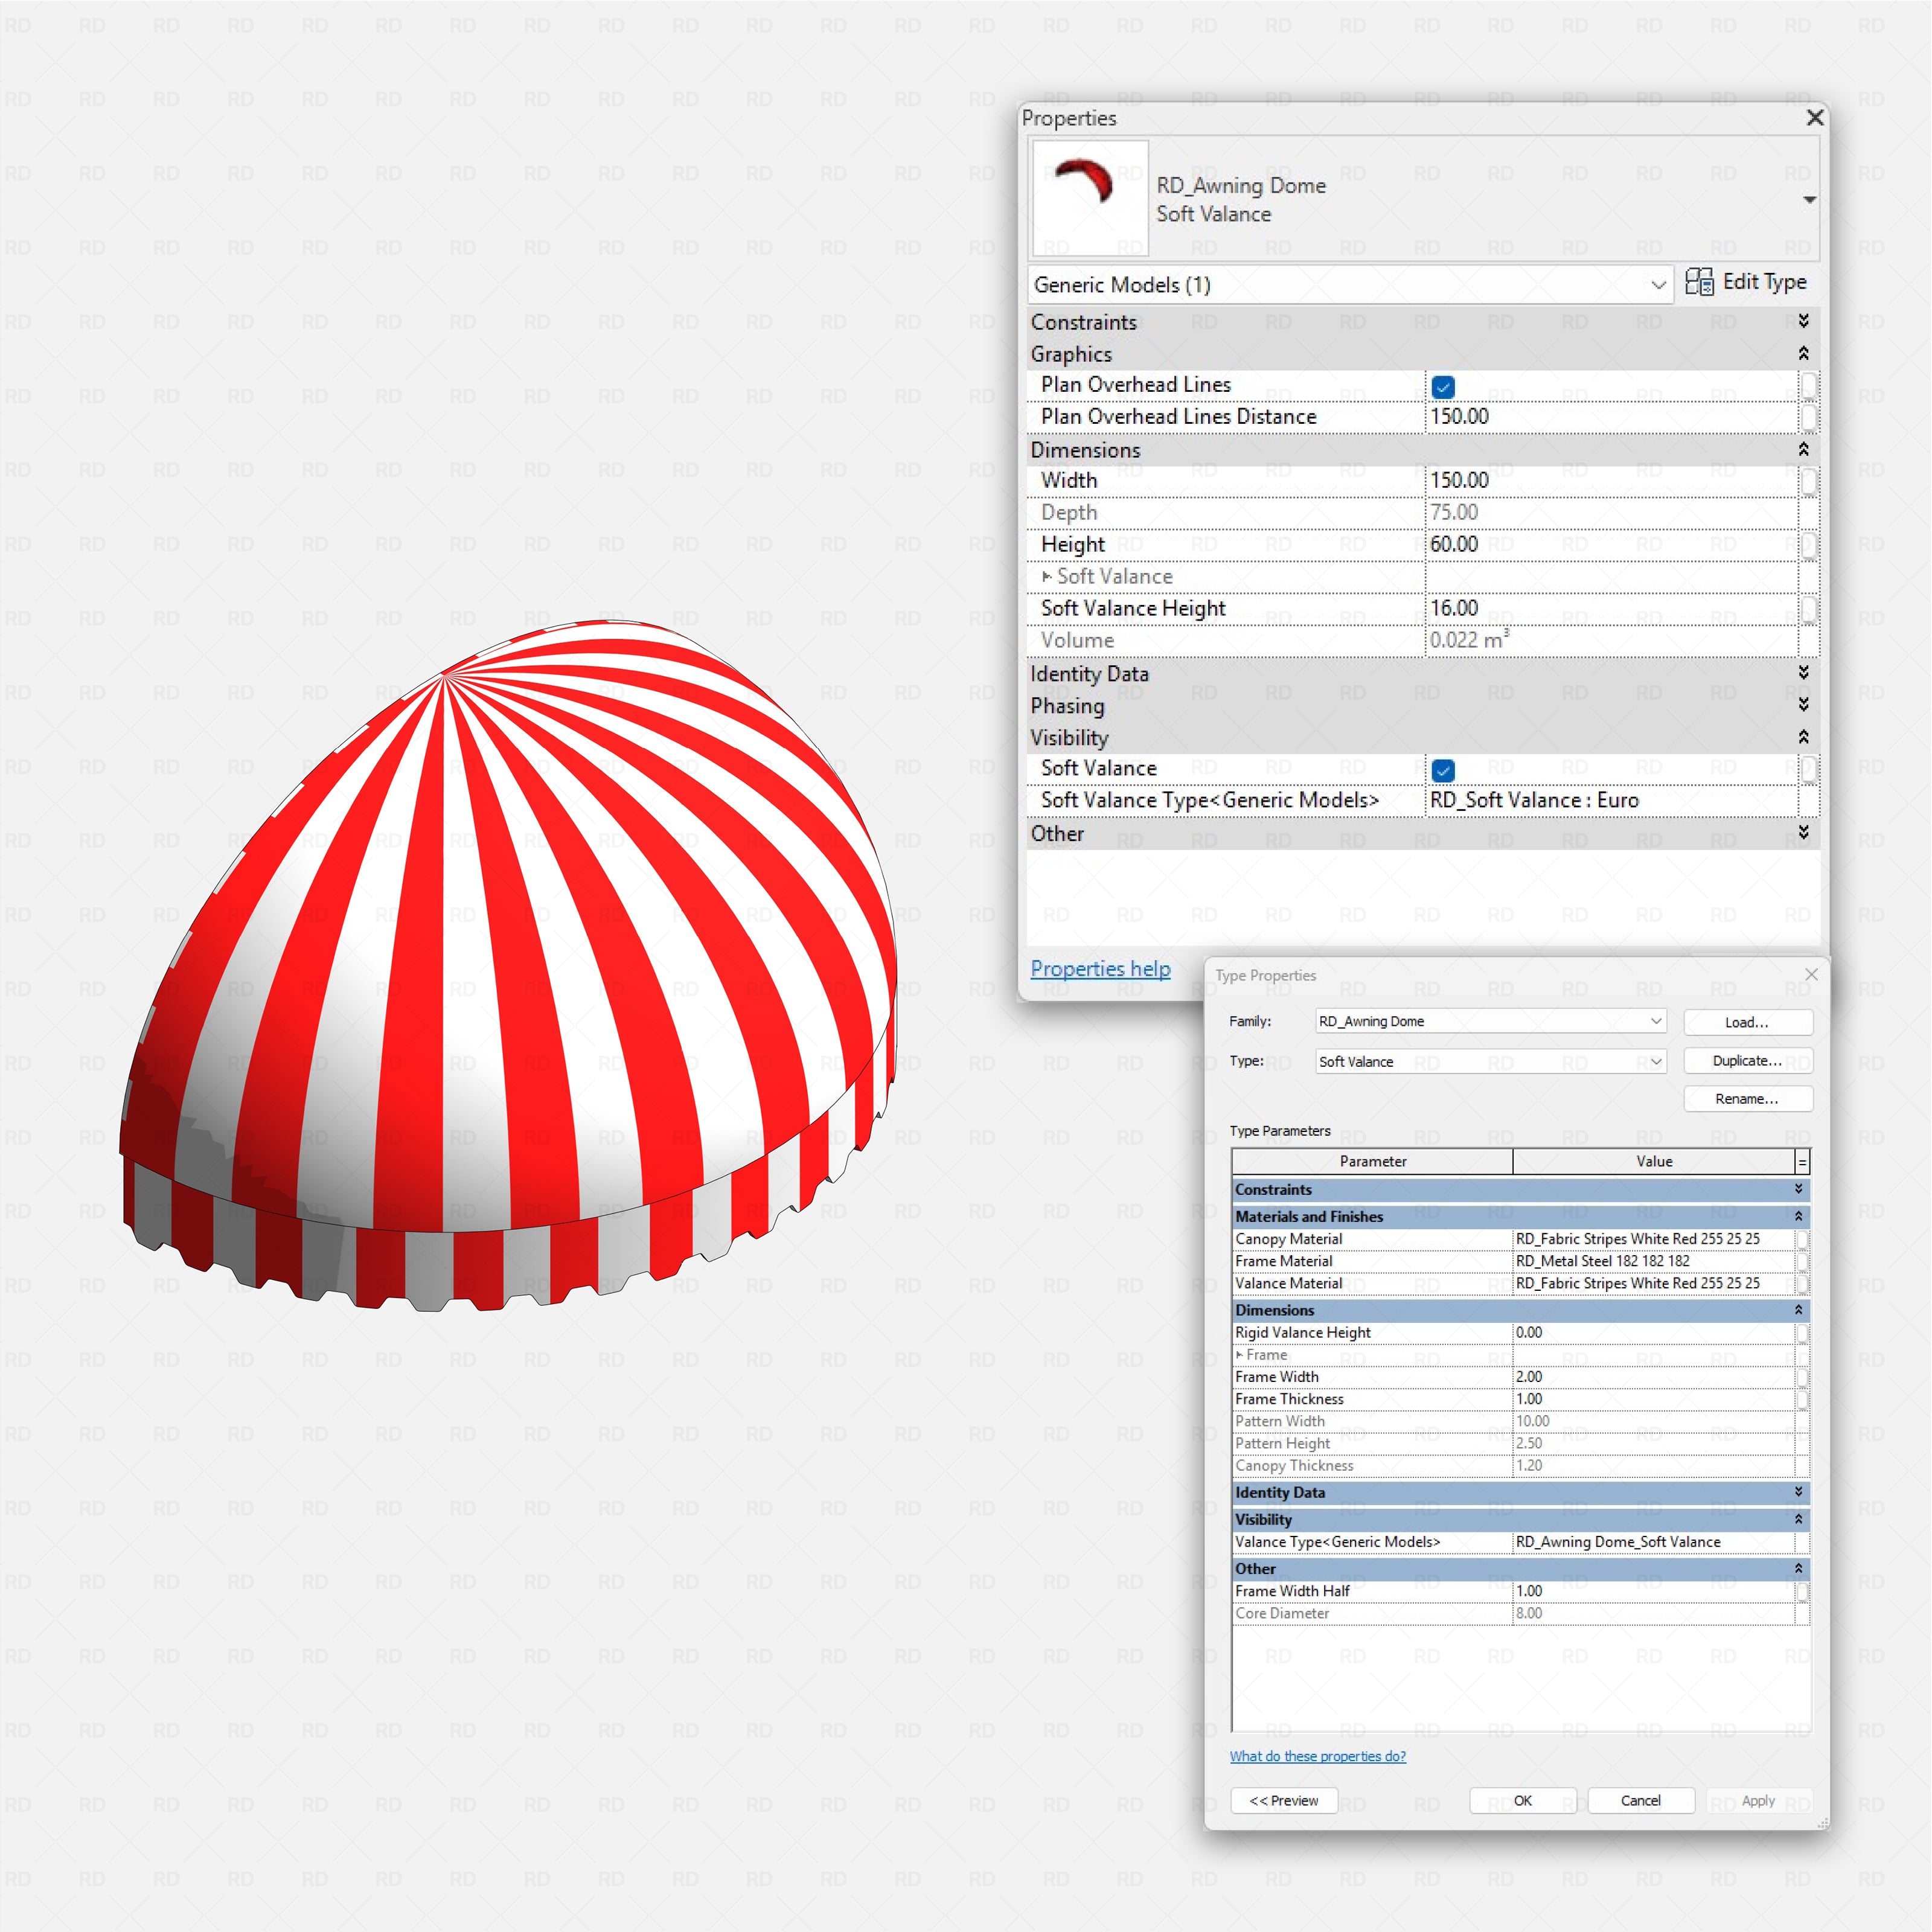The width and height of the screenshot is (1932, 1932).
Task: Toggle the Plan Overhead Lines checkbox
Action: click(1442, 386)
